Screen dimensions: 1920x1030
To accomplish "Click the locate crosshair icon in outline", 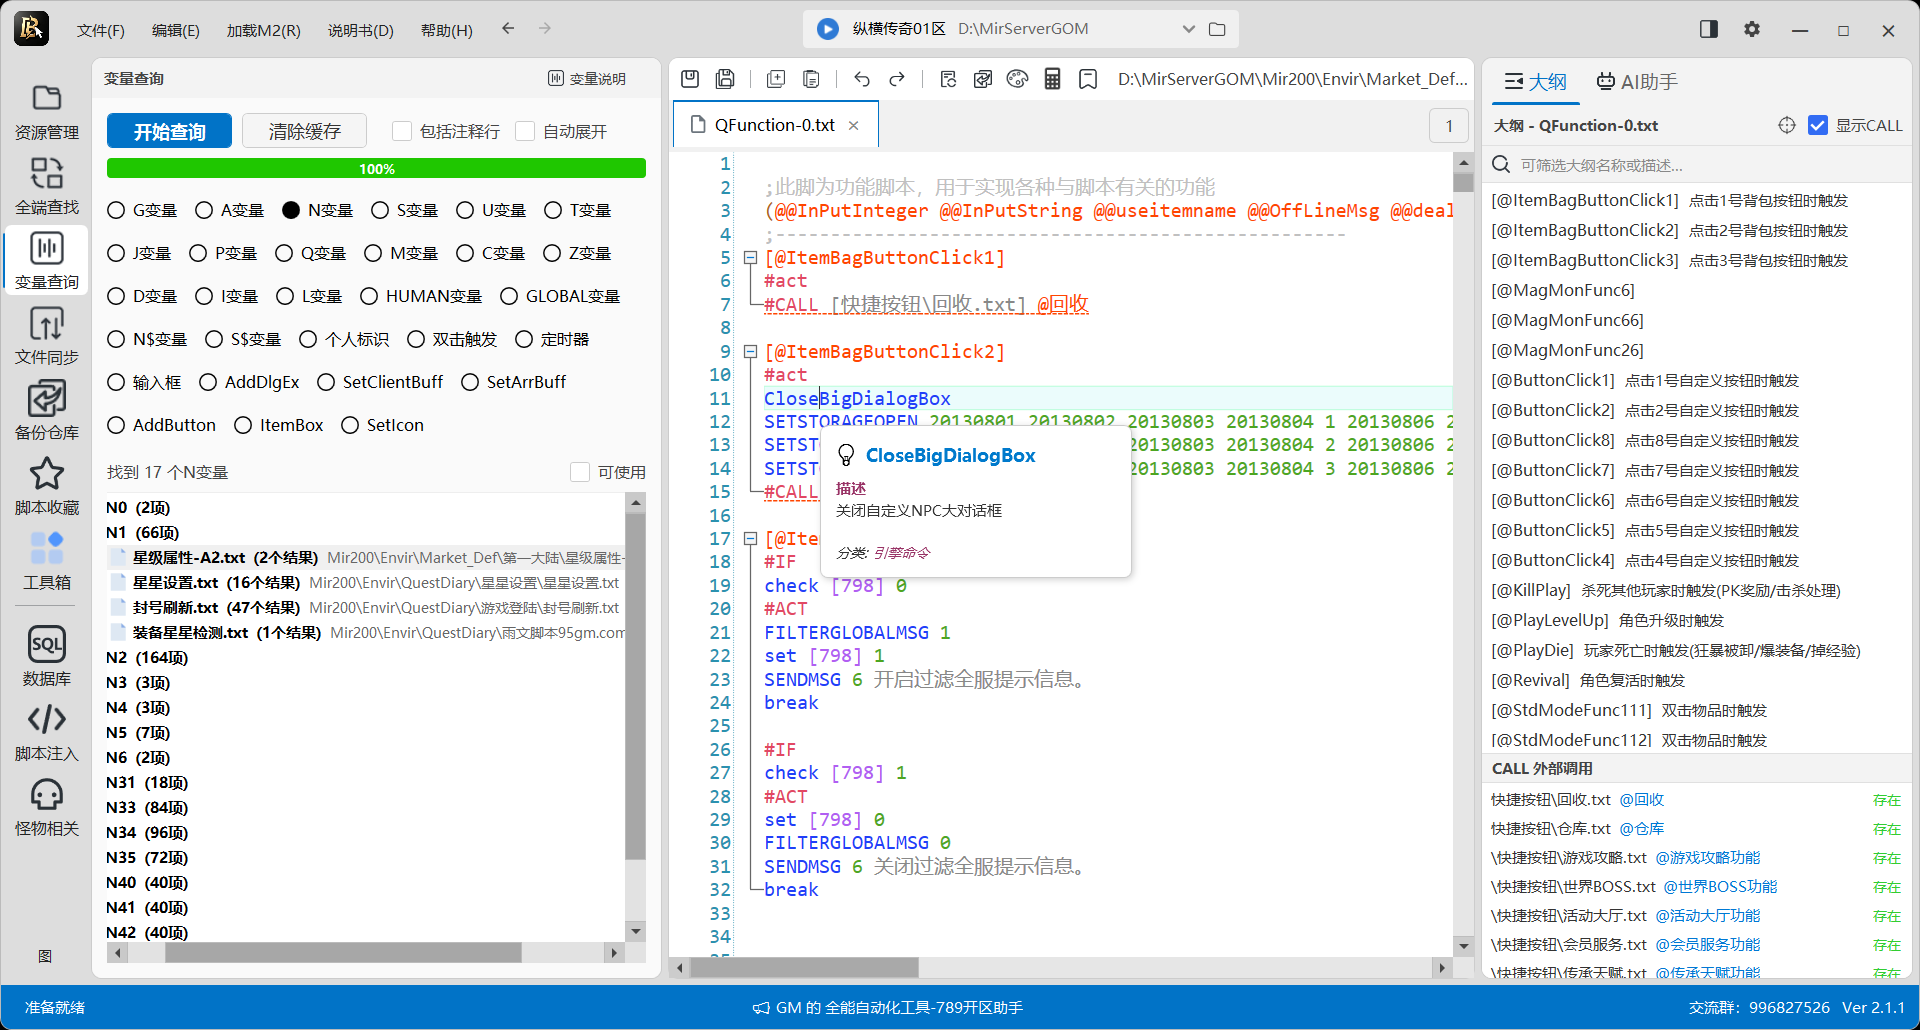I will point(1787,125).
